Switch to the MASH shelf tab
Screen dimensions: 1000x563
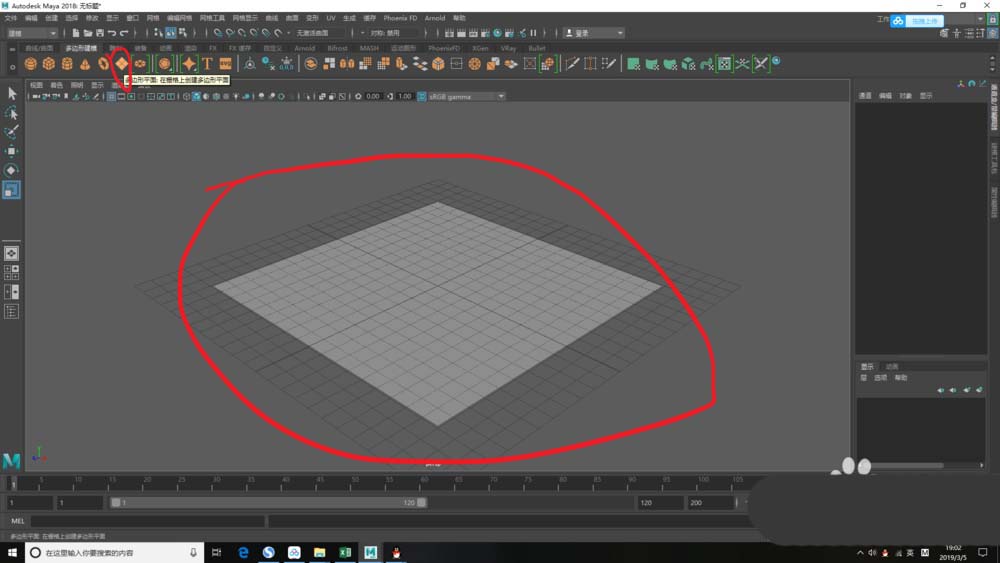[369, 48]
